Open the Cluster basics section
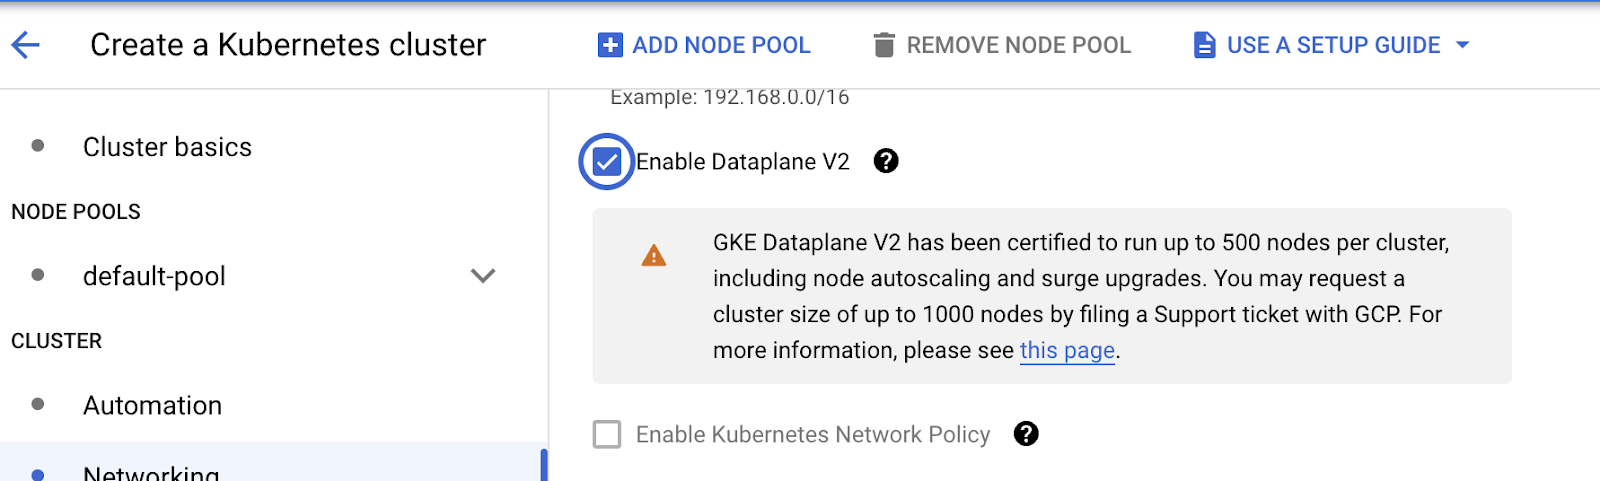This screenshot has height=481, width=1600. click(167, 147)
